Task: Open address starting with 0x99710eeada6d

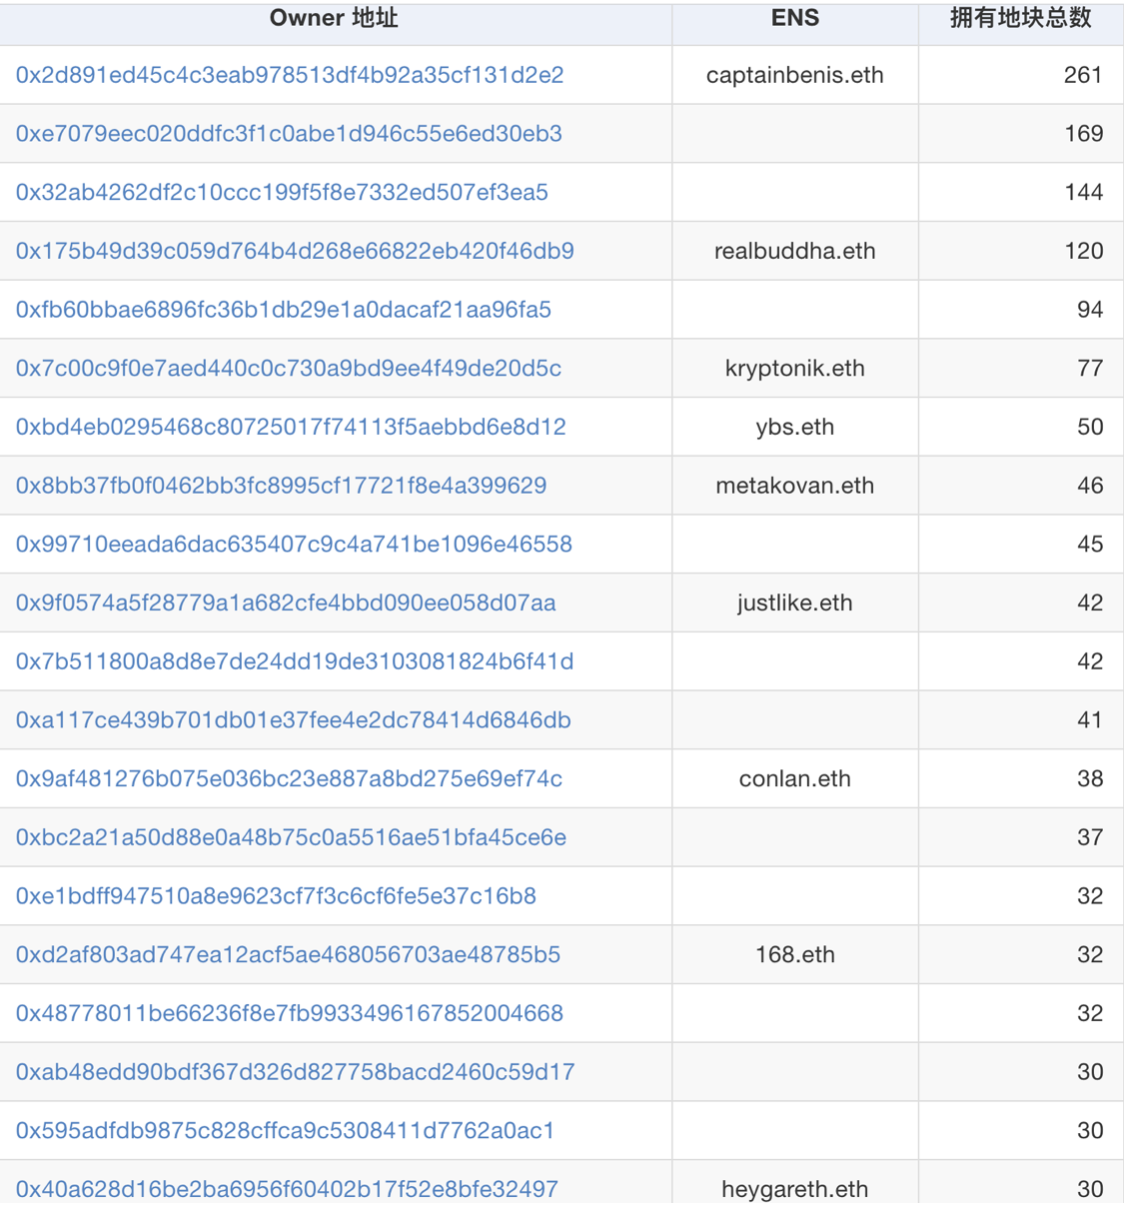Action: point(293,544)
